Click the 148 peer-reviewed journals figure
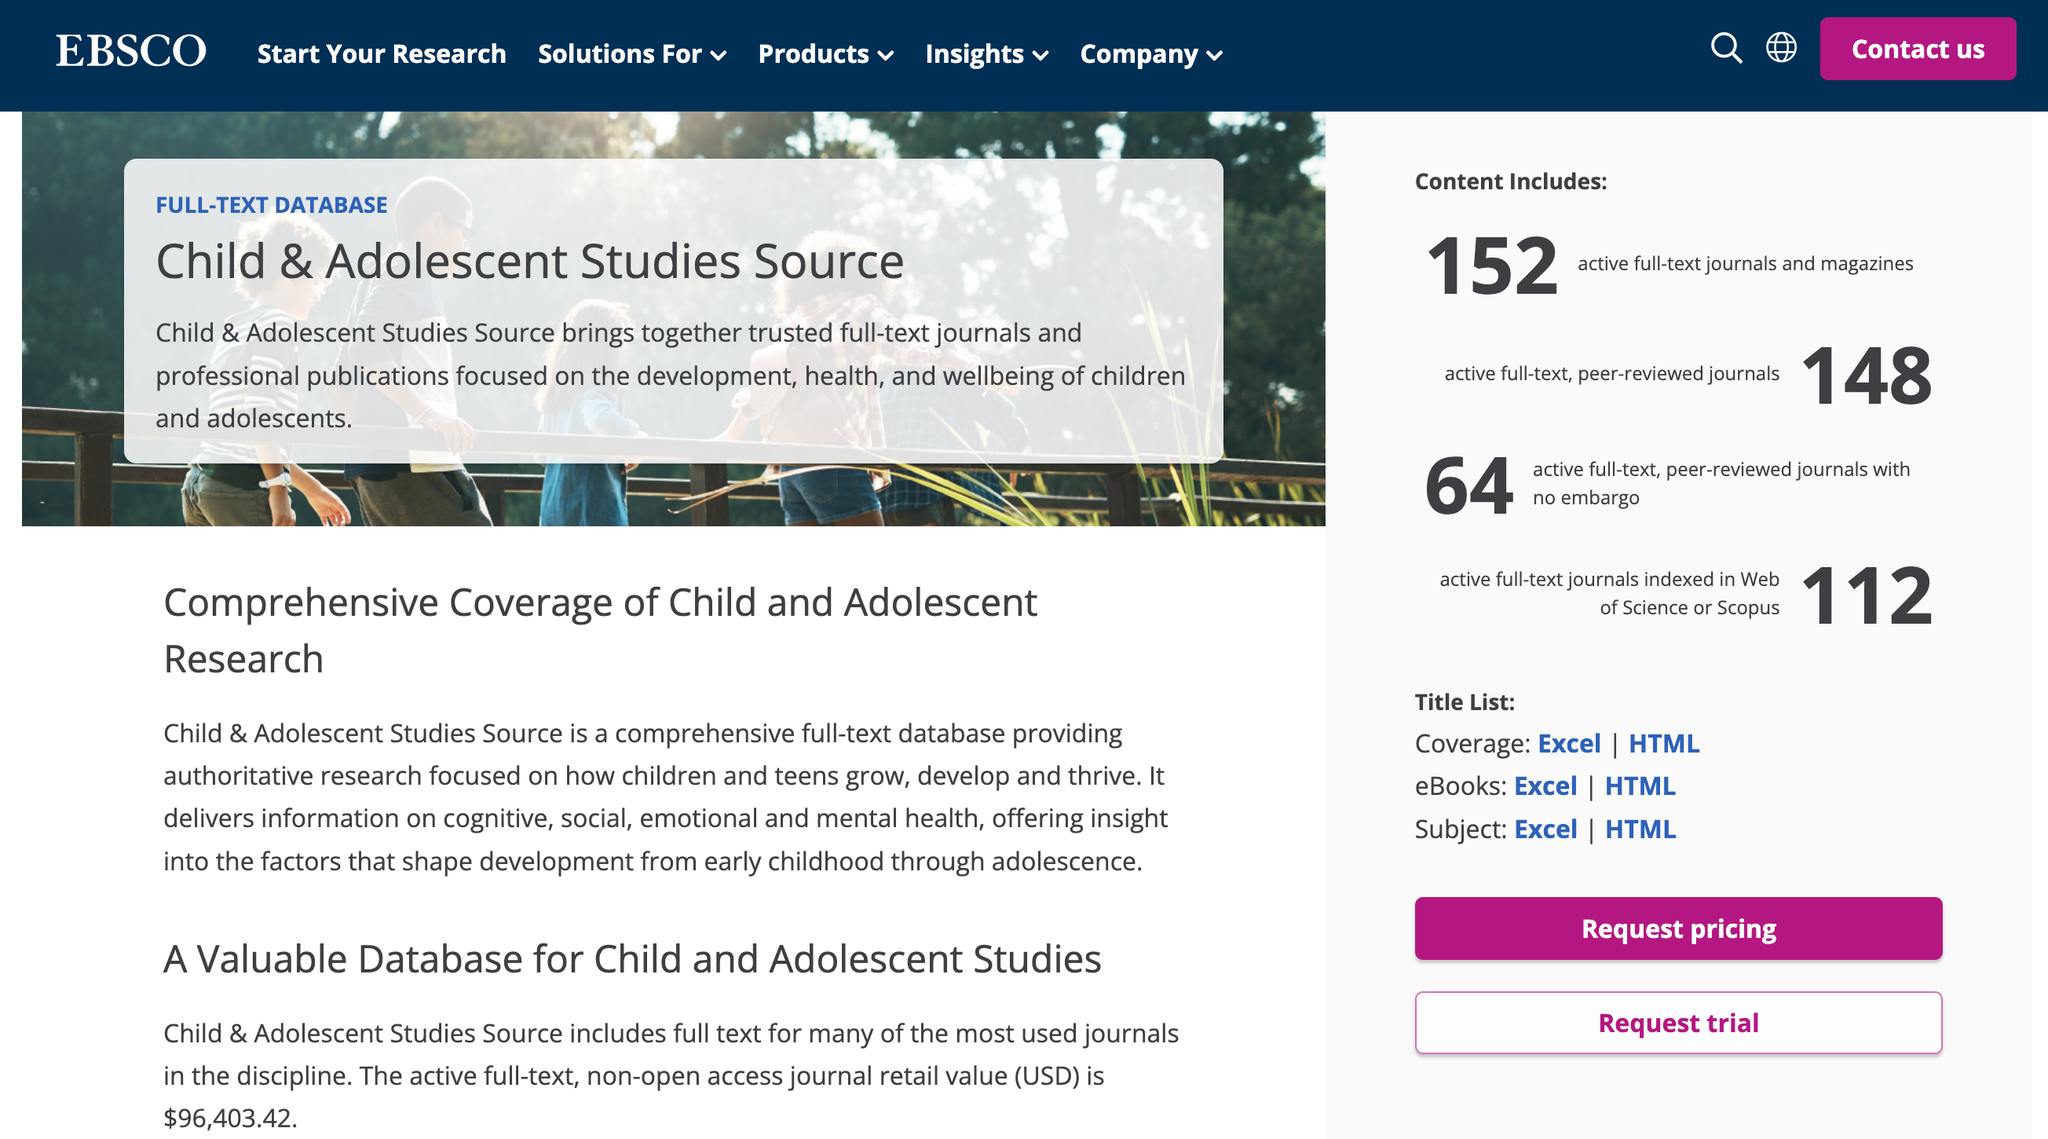Screen dimensions: 2048x1139 coord(1866,376)
